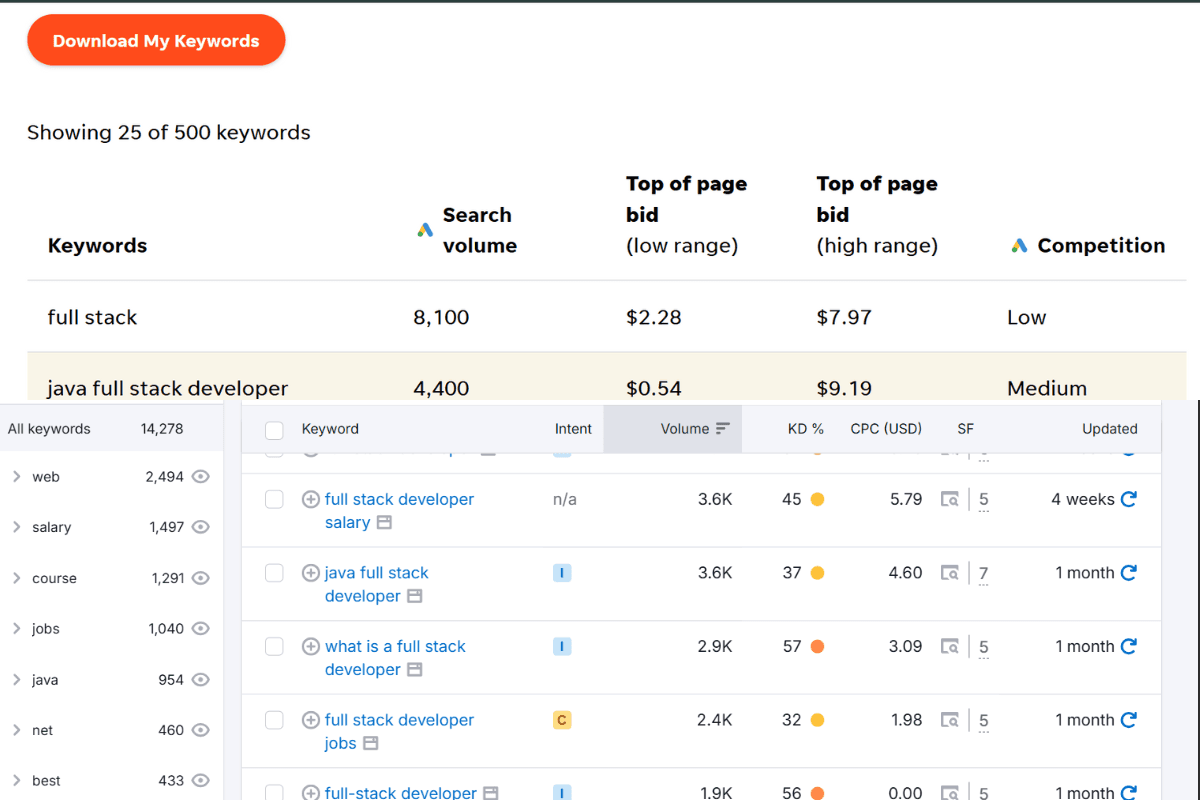The width and height of the screenshot is (1200, 800).
Task: Click the plus icon beside 'full stack developer jobs'
Action: pyautogui.click(x=311, y=720)
